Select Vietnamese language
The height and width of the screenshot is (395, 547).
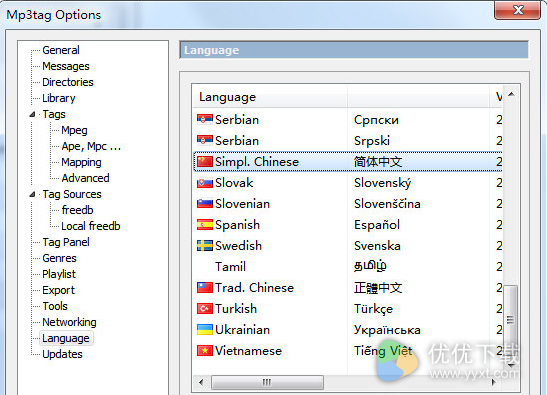click(x=347, y=351)
